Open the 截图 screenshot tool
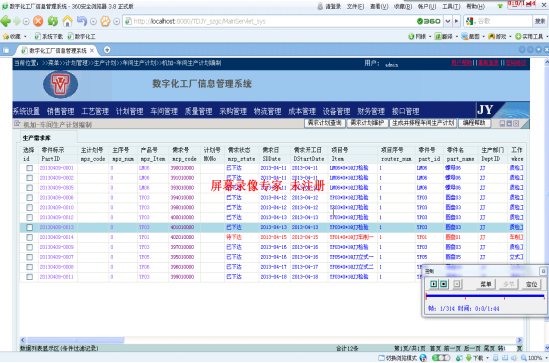549x363 pixels. pyautogui.click(x=470, y=36)
